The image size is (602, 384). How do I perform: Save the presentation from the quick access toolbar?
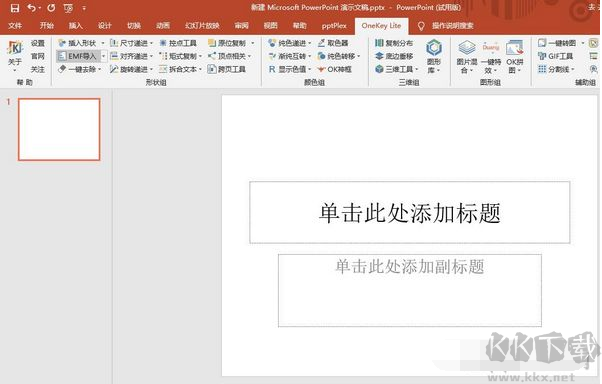[15, 8]
